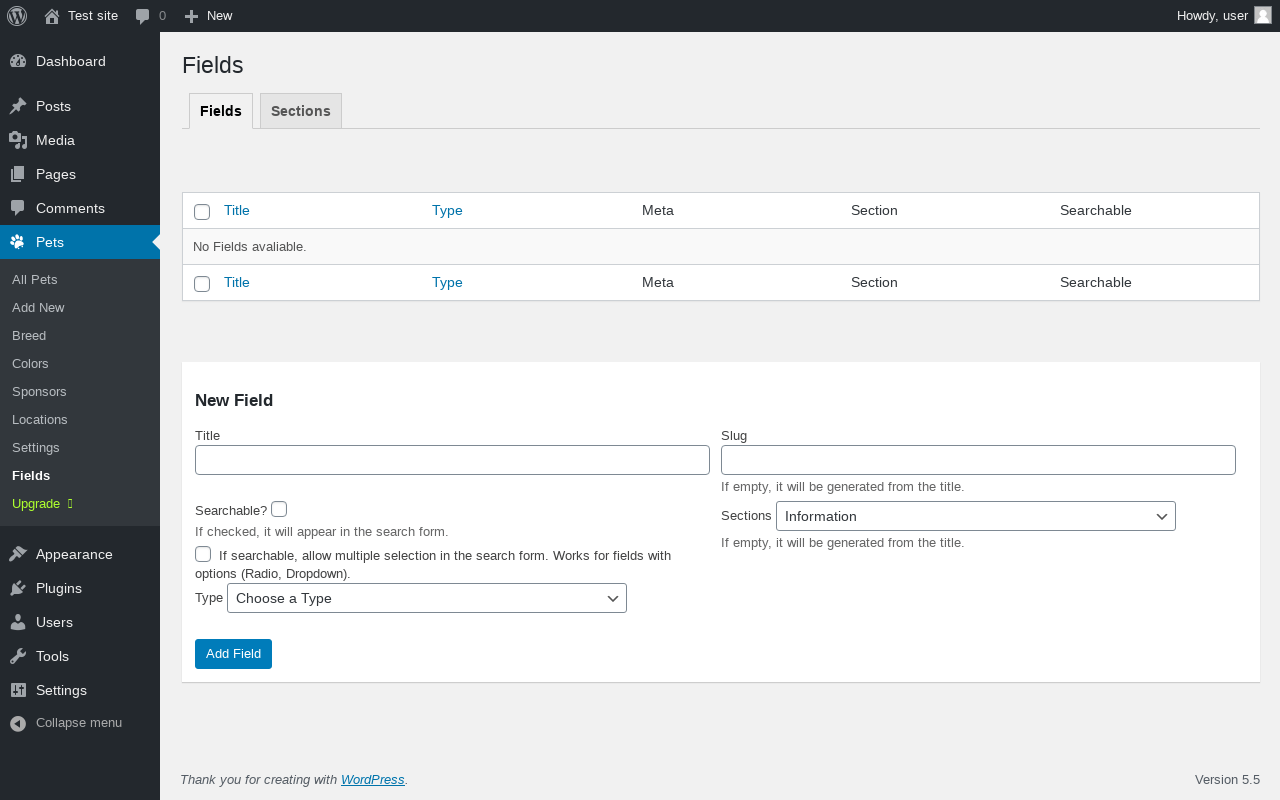The height and width of the screenshot is (800, 1280).
Task: Expand the Sections Information dropdown
Action: [976, 516]
